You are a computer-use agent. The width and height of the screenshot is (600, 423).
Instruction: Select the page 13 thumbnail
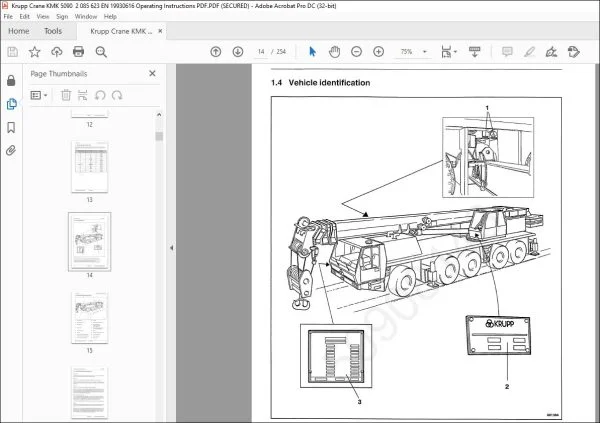point(90,167)
